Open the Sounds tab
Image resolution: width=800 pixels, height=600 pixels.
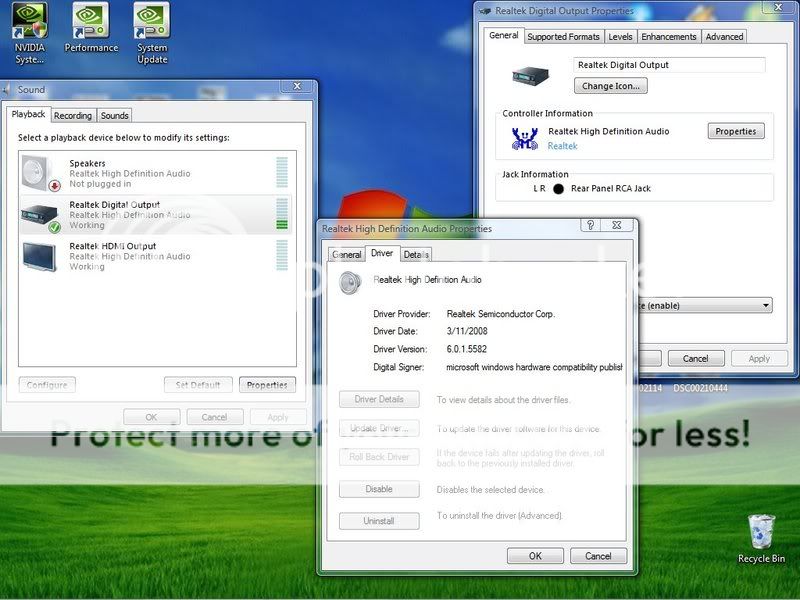click(115, 116)
